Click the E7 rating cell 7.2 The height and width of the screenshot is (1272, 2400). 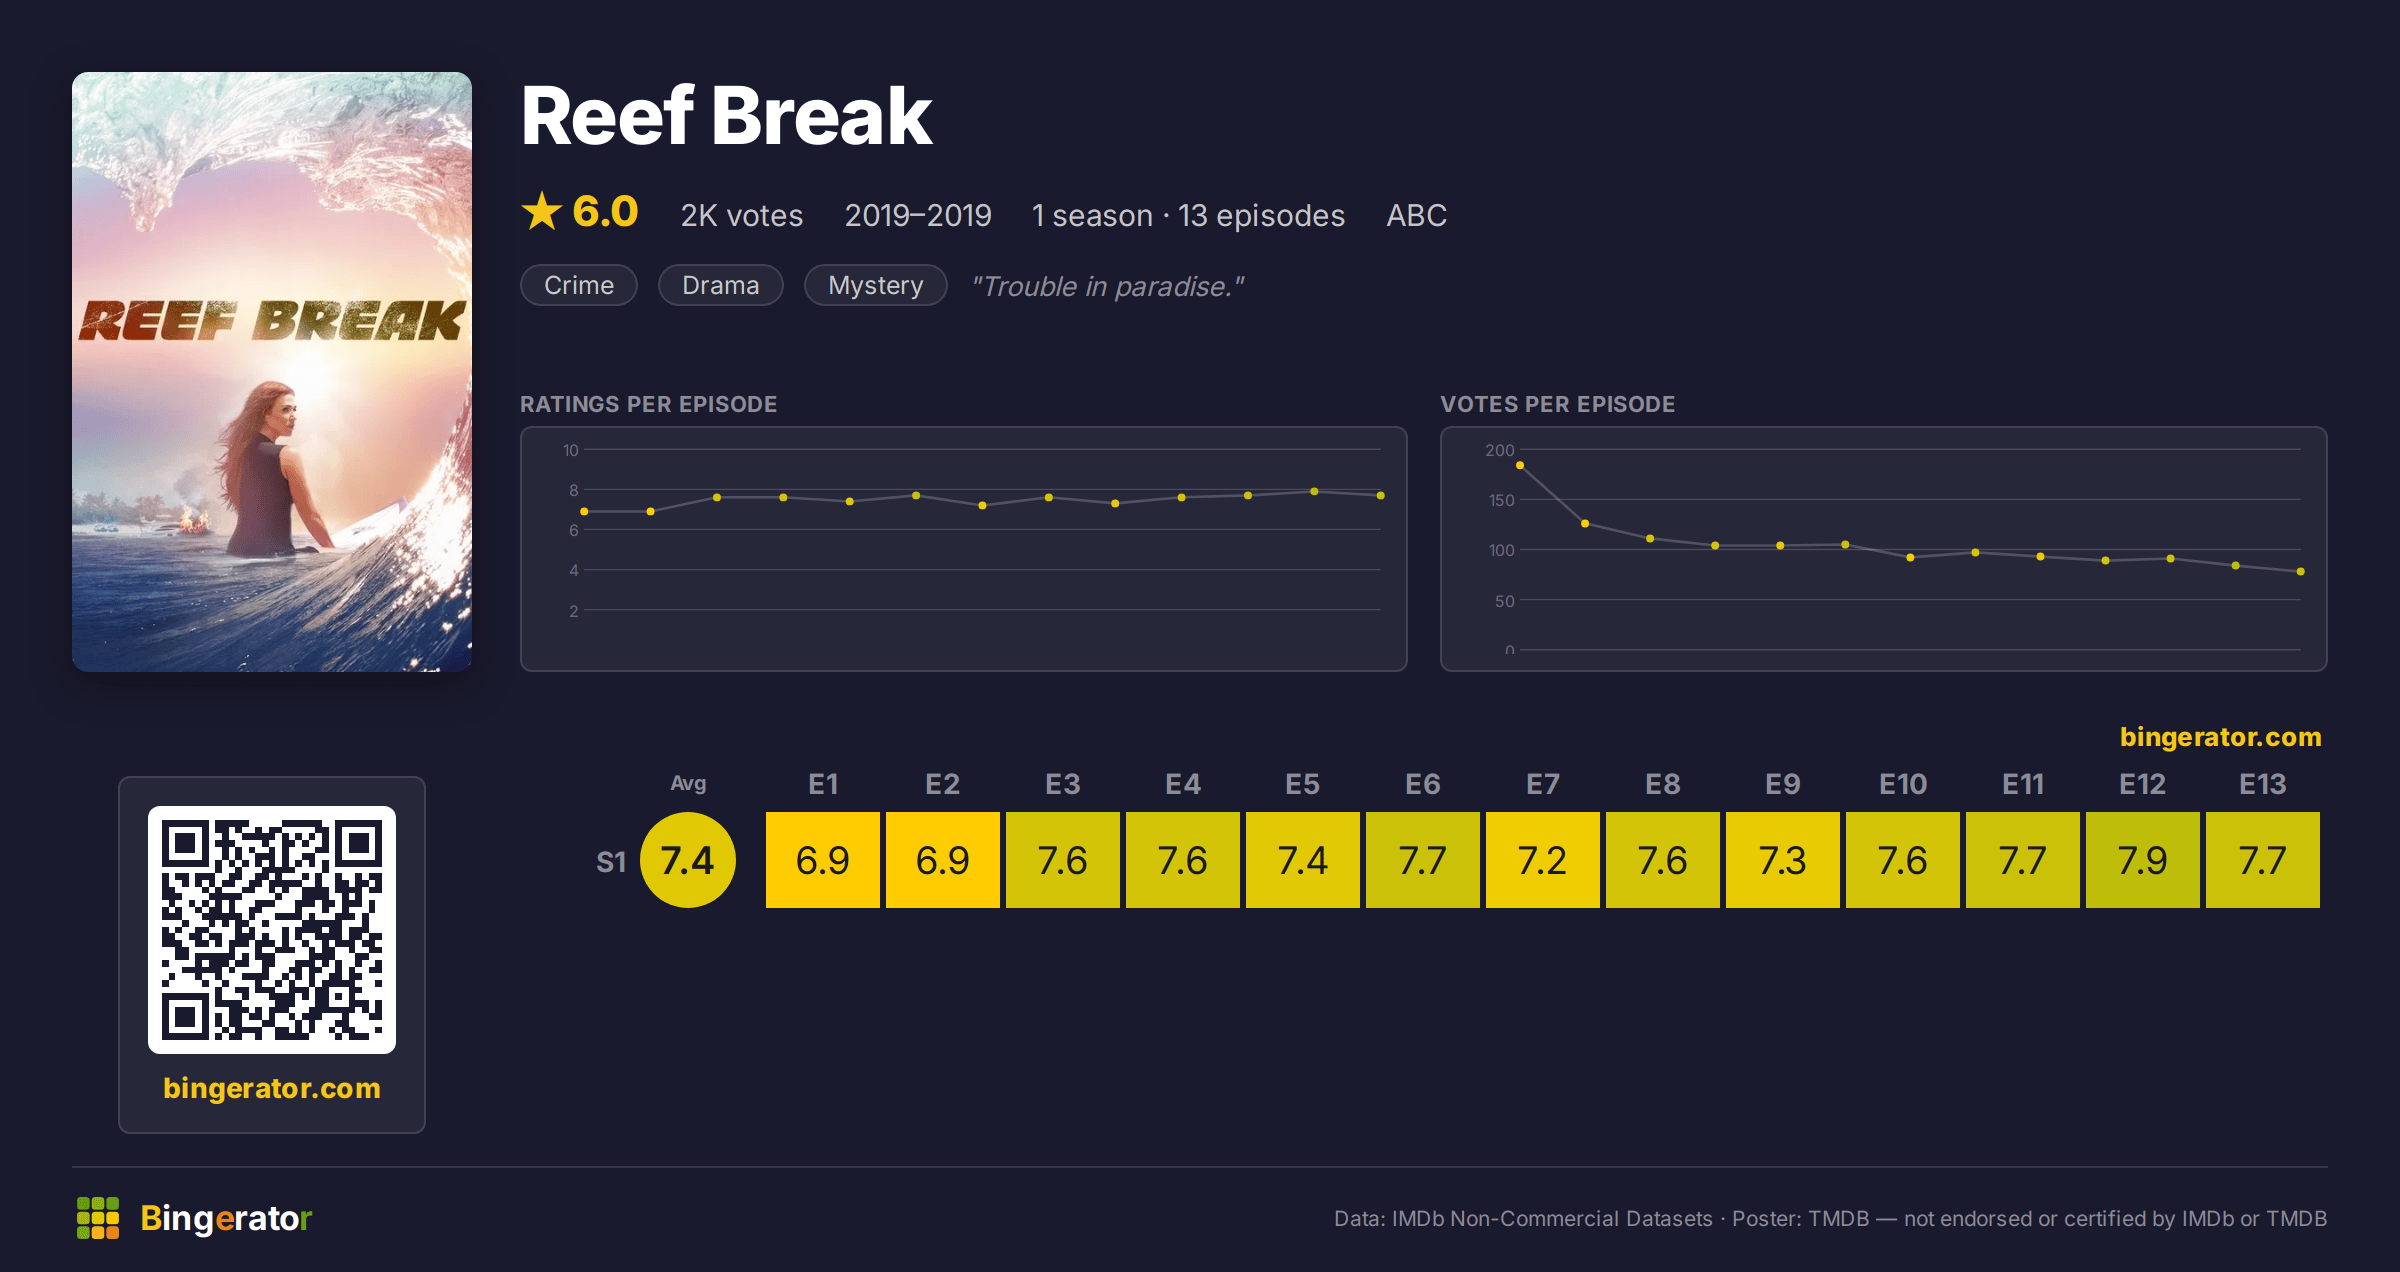click(x=1543, y=860)
